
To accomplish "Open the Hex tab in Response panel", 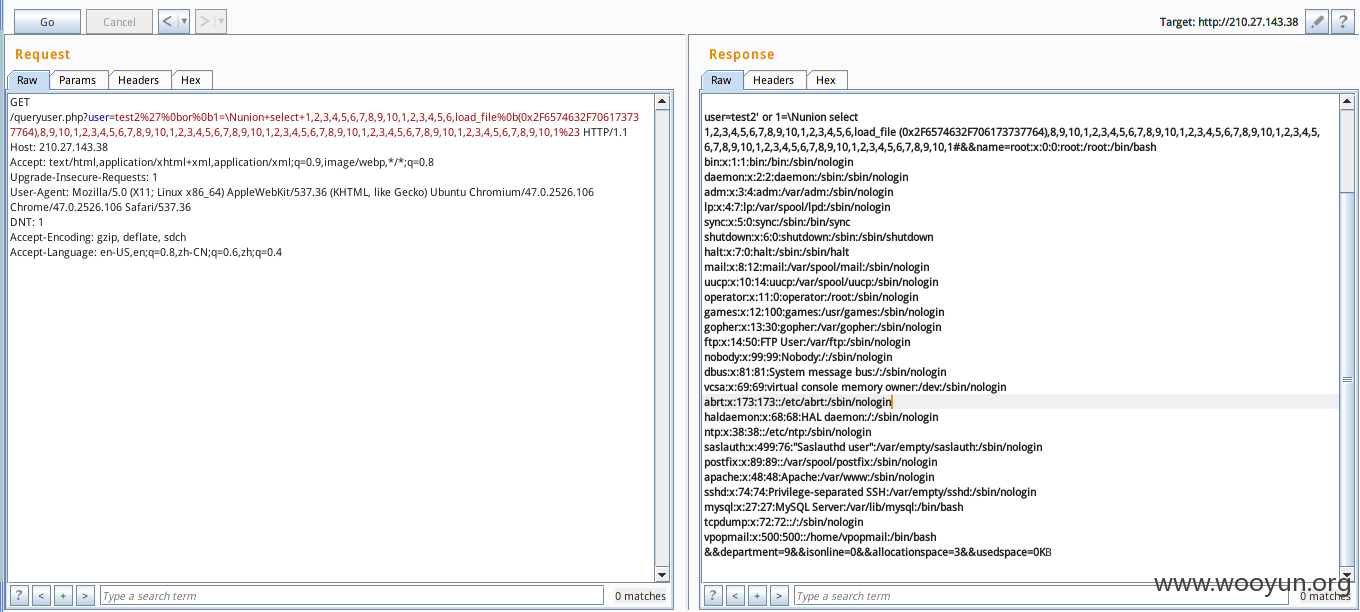I will tap(826, 80).
